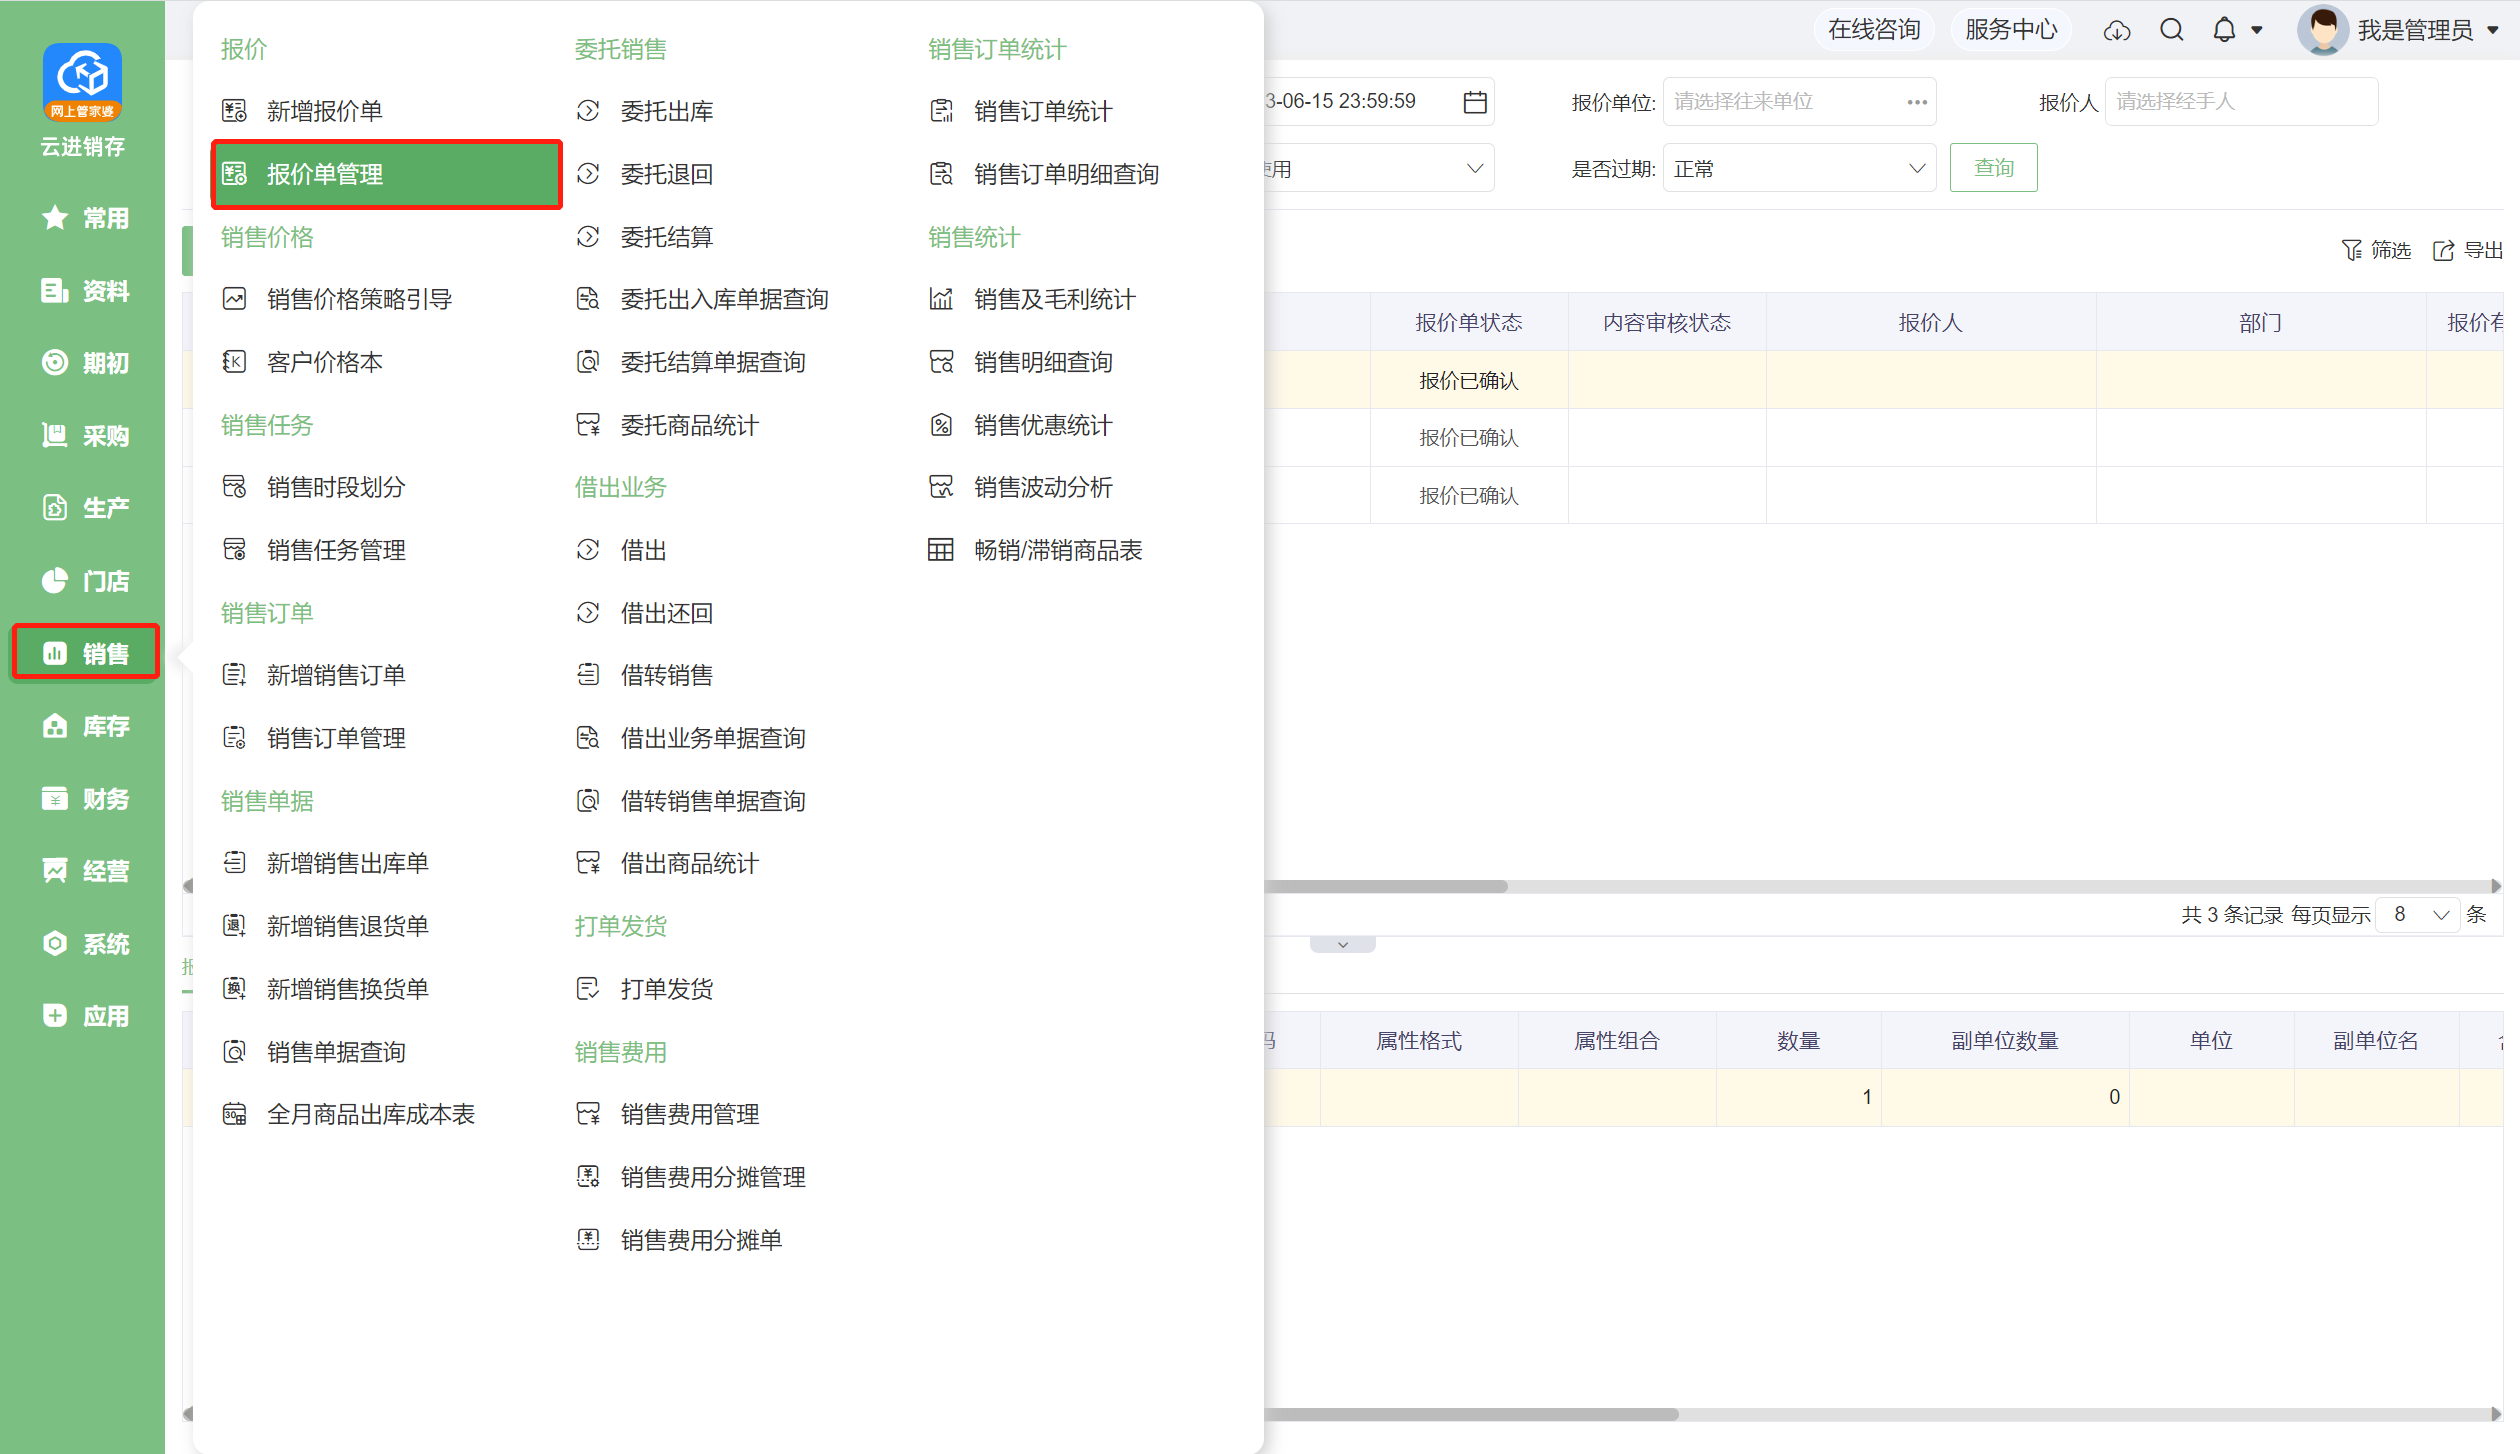Screen dimensions: 2520x1454
Task: Open 生产 in the sidebar
Action: (x=85, y=508)
